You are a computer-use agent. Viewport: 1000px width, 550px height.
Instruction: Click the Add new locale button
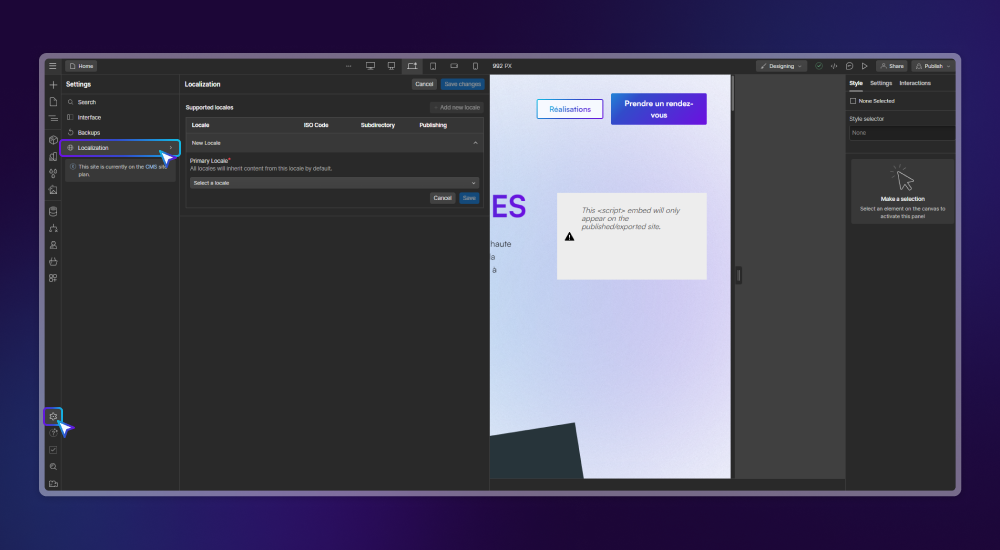pyautogui.click(x=457, y=107)
